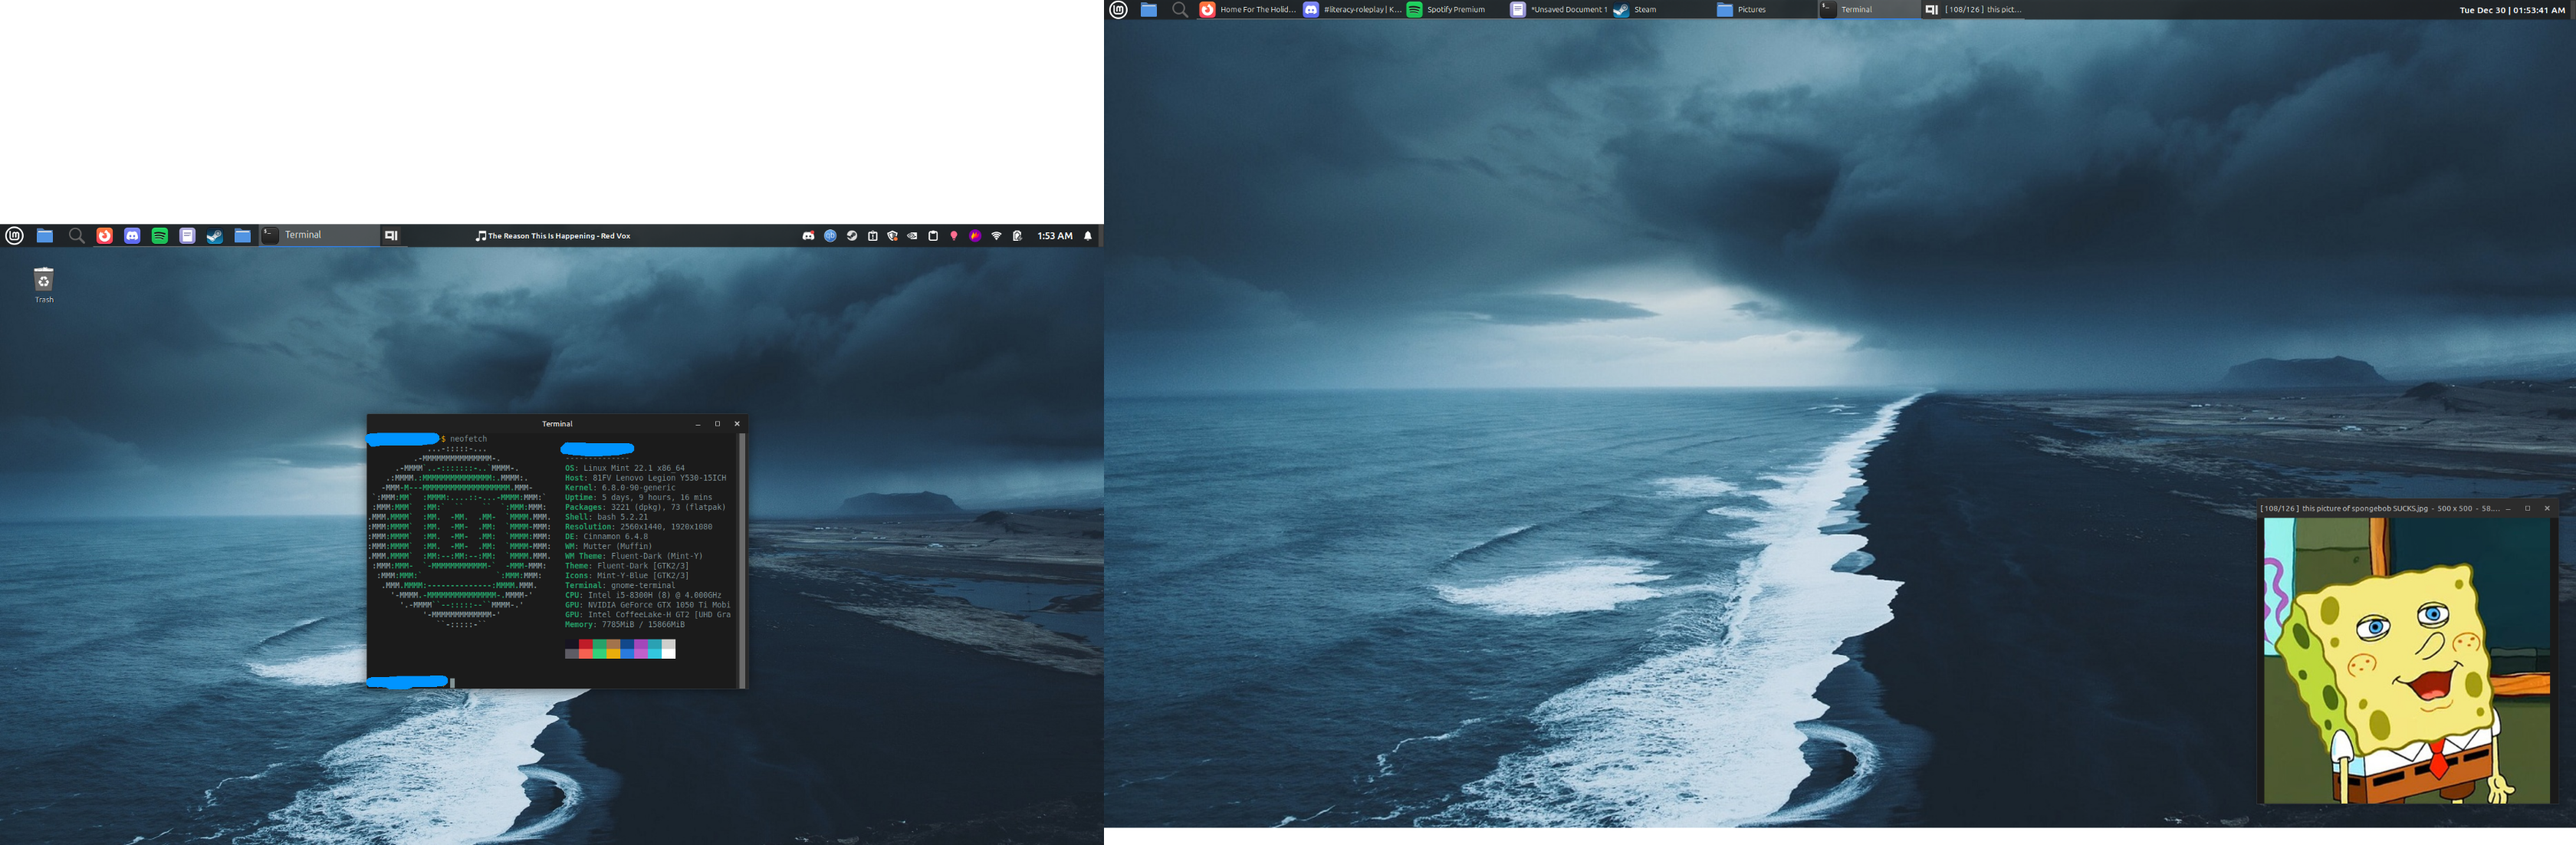Click the battery power tray icon

[1017, 236]
